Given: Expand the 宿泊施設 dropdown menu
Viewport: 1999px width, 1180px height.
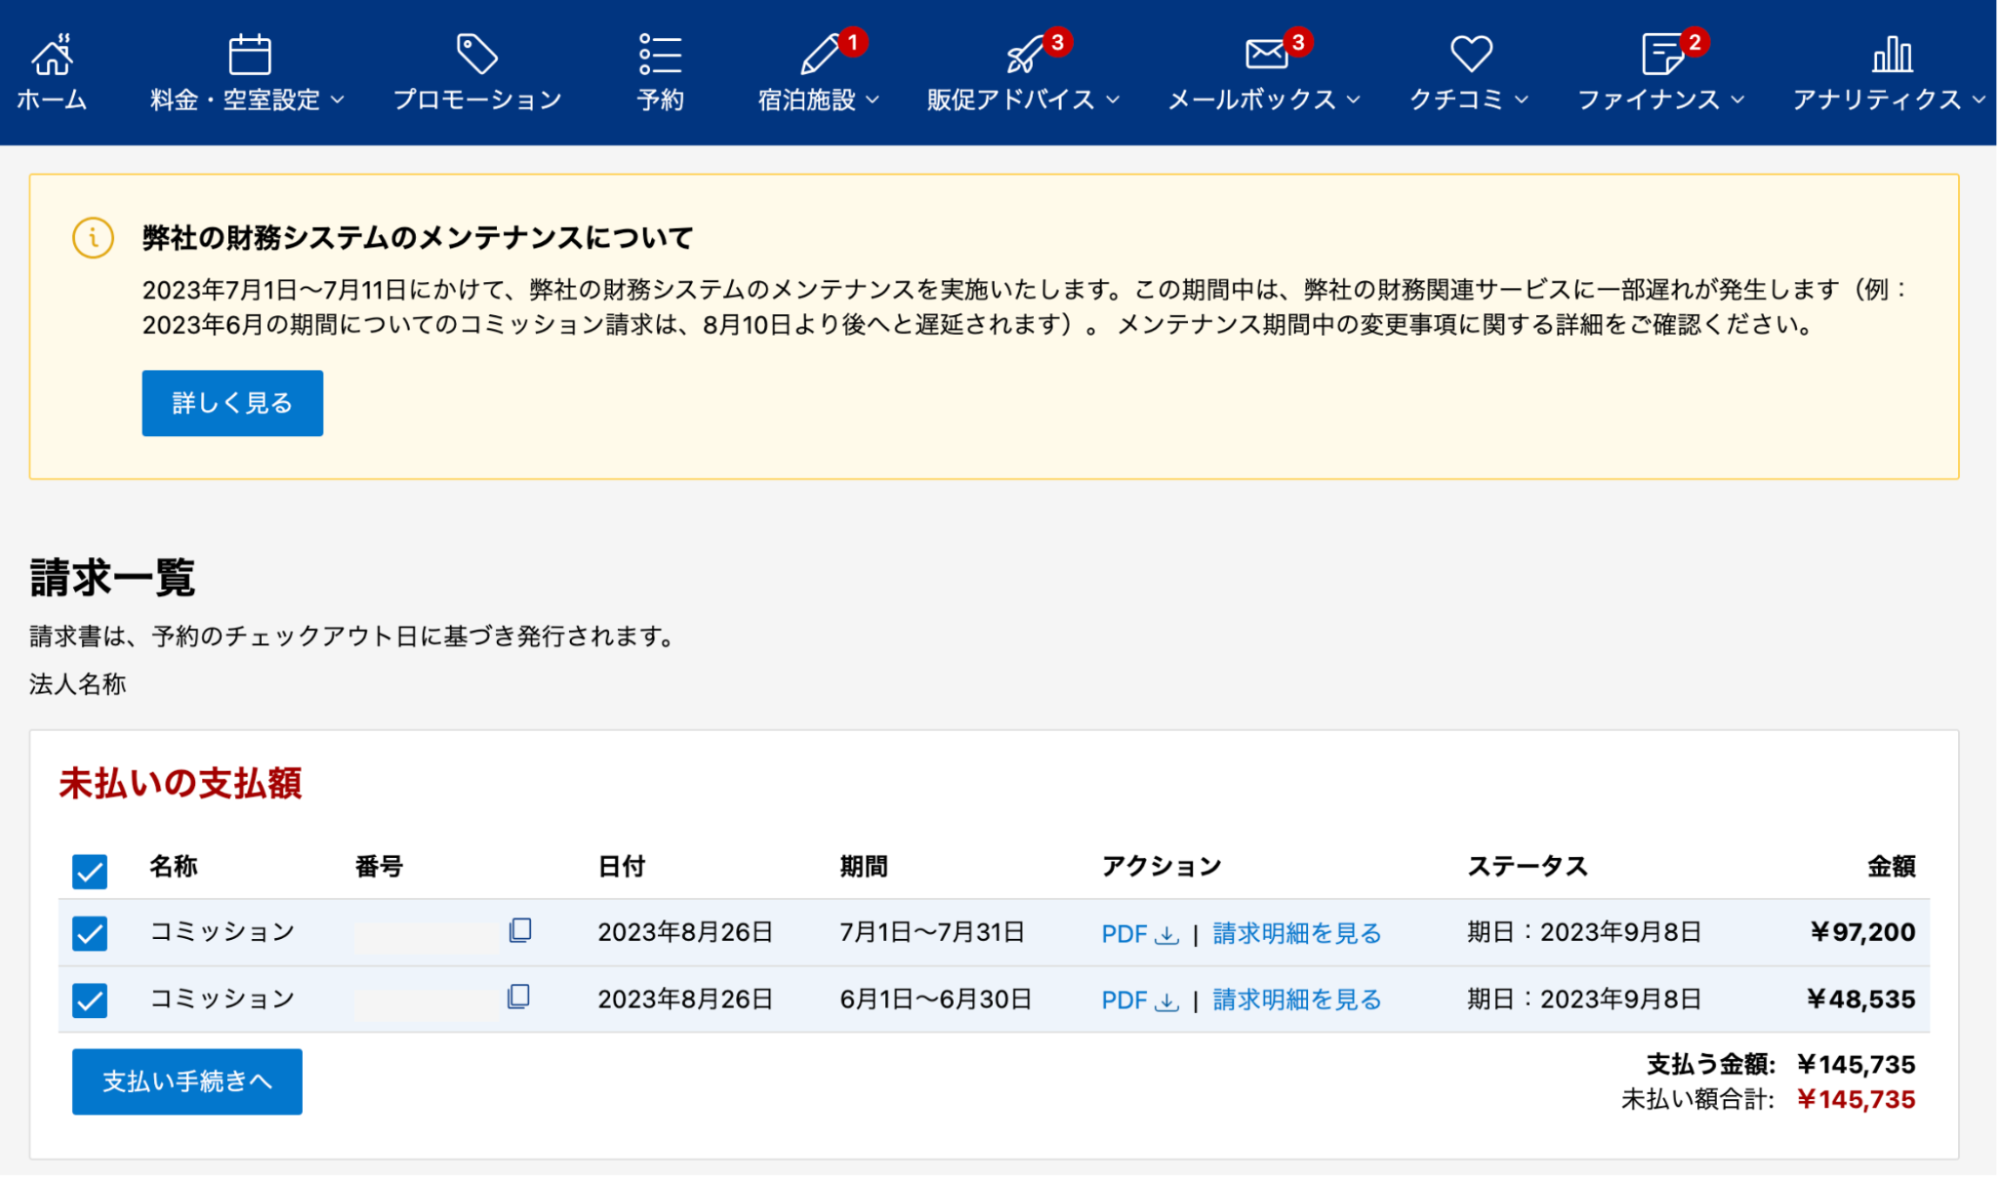Looking at the screenshot, I should (818, 99).
